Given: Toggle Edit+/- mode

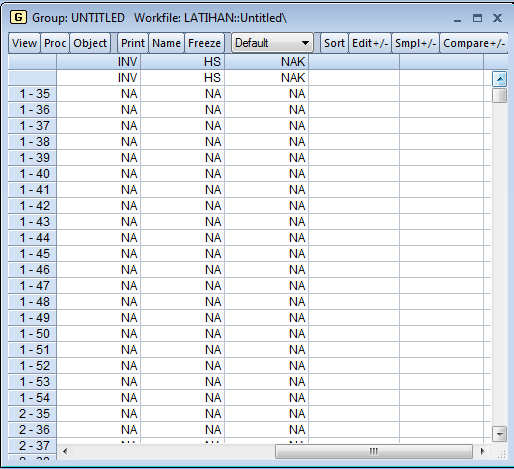Looking at the screenshot, I should (x=370, y=43).
